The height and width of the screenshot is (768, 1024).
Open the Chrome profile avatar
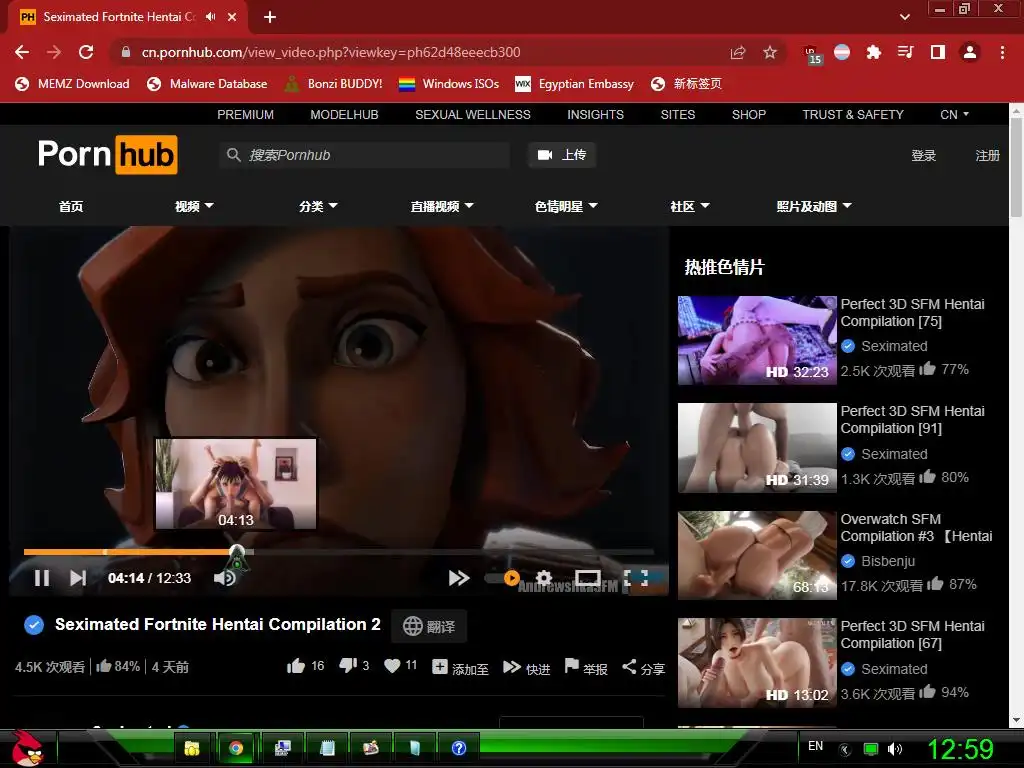tap(970, 52)
